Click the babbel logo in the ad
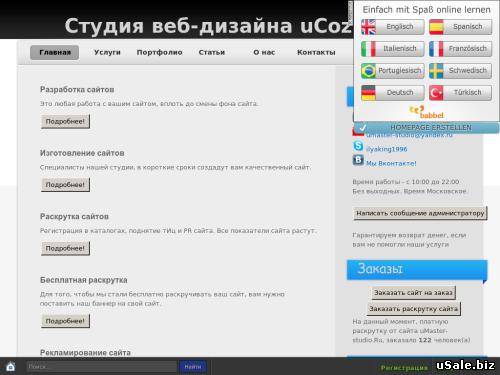Image resolution: width=500 pixels, height=375 pixels. 426,112
